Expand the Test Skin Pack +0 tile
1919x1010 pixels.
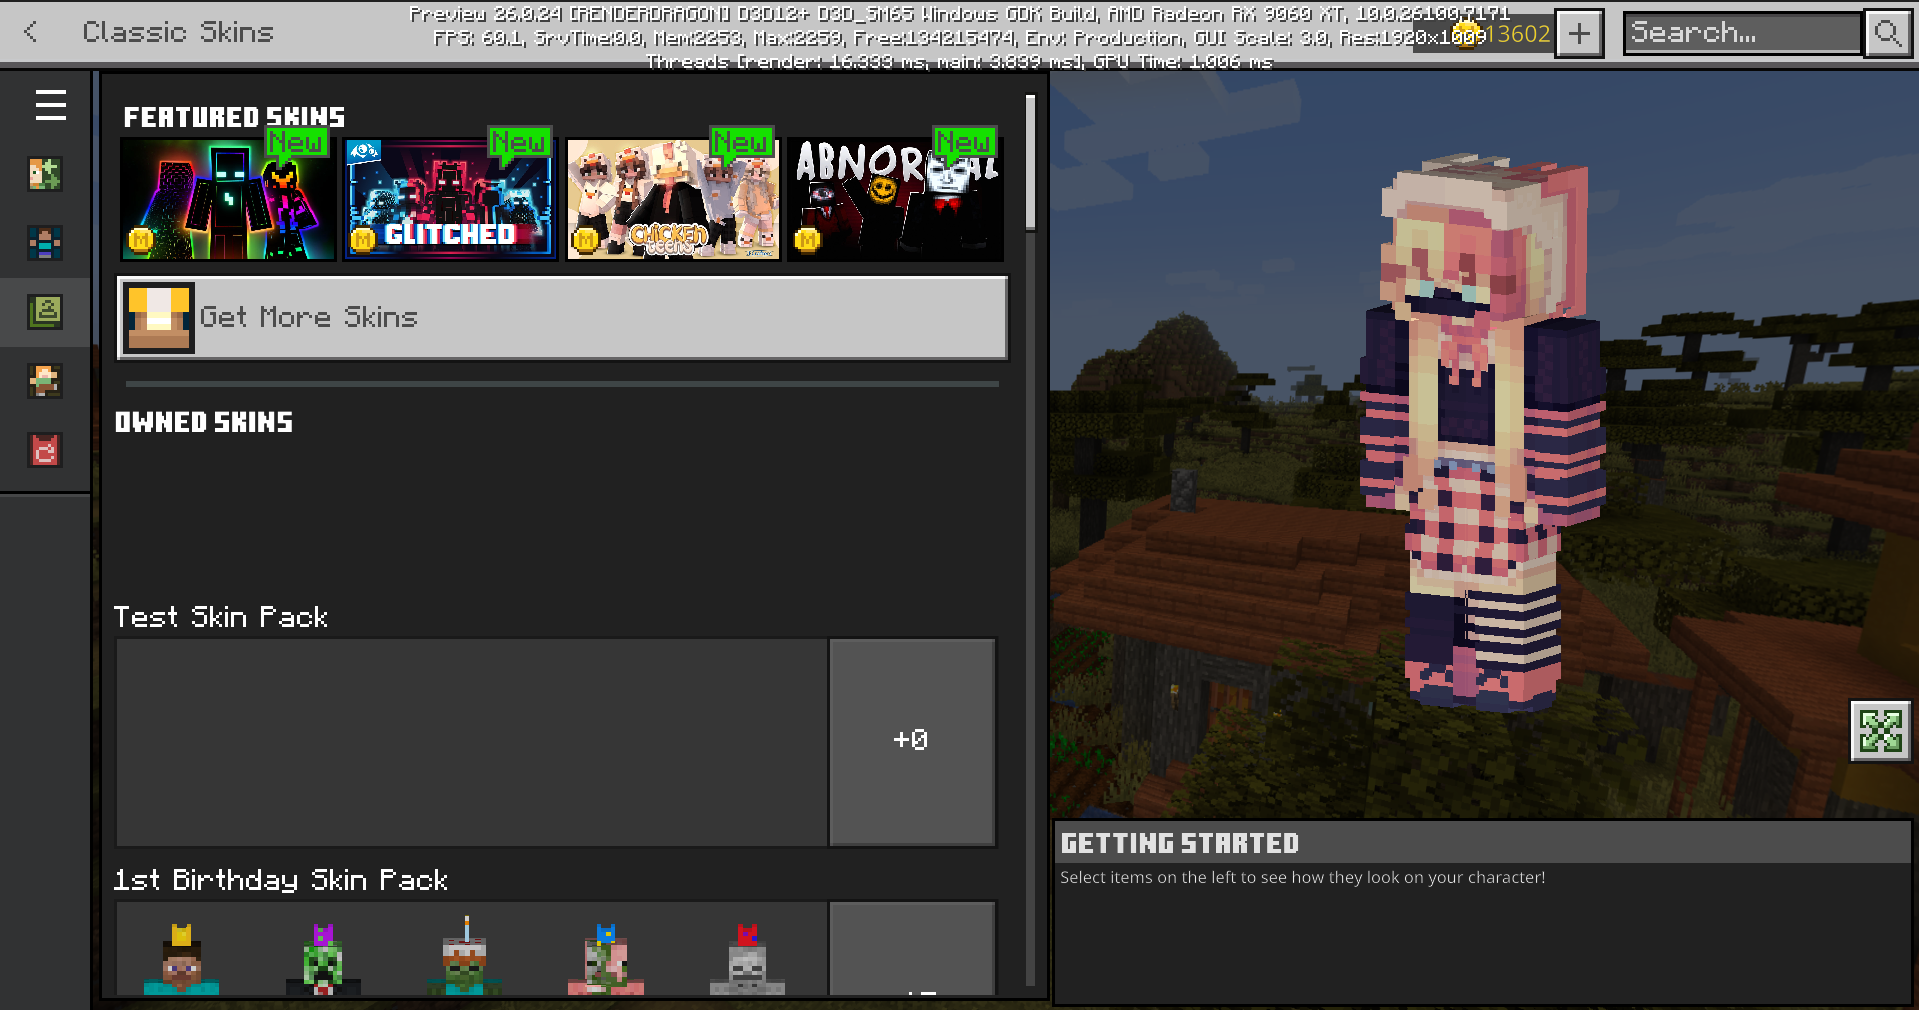pos(911,741)
